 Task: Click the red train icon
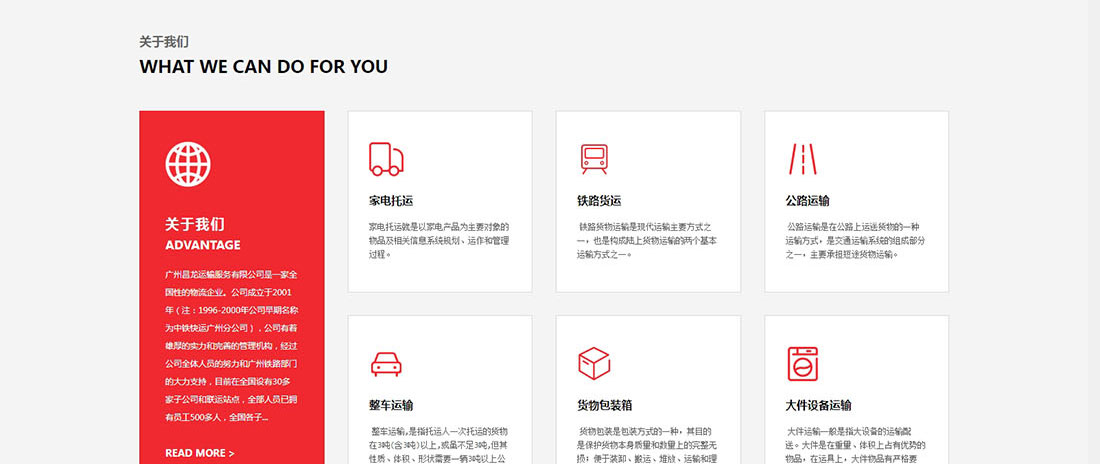point(594,159)
